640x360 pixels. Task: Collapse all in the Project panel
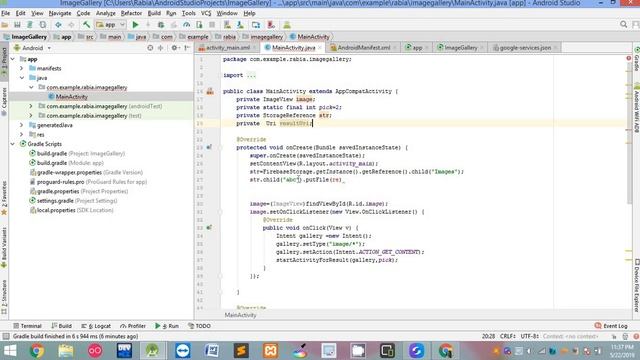tap(160, 48)
